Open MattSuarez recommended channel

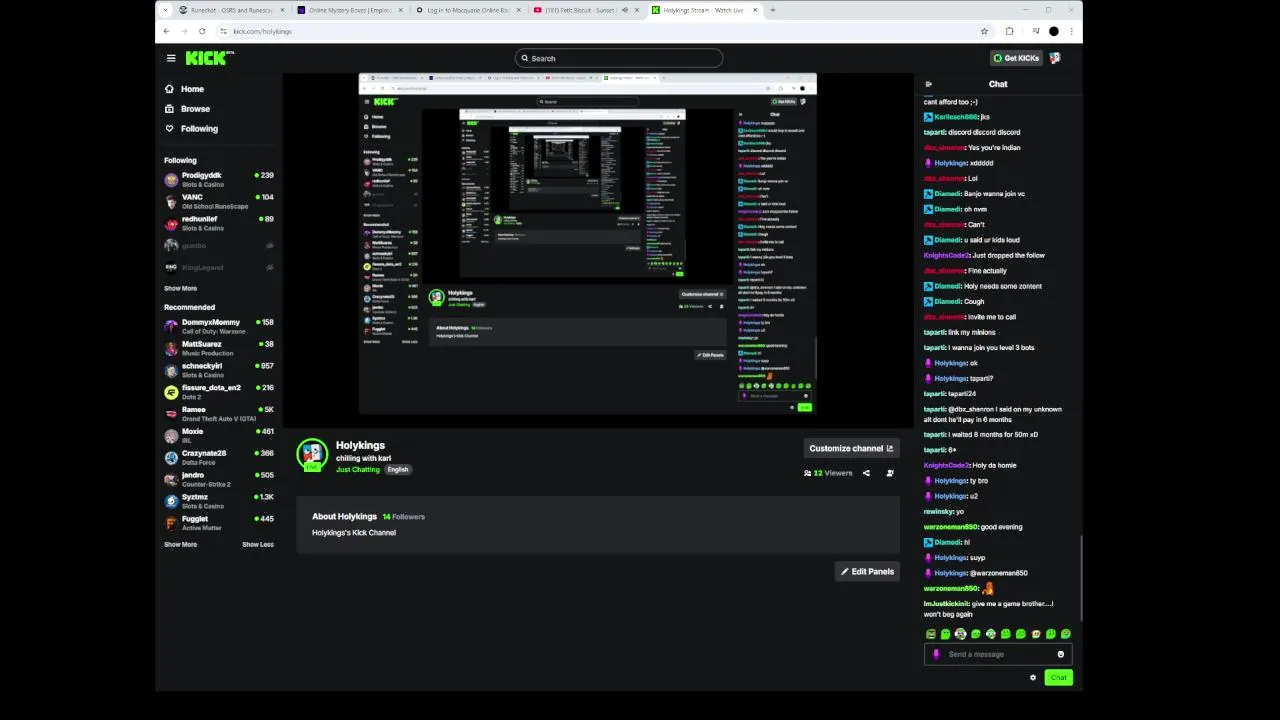pyautogui.click(x=219, y=348)
